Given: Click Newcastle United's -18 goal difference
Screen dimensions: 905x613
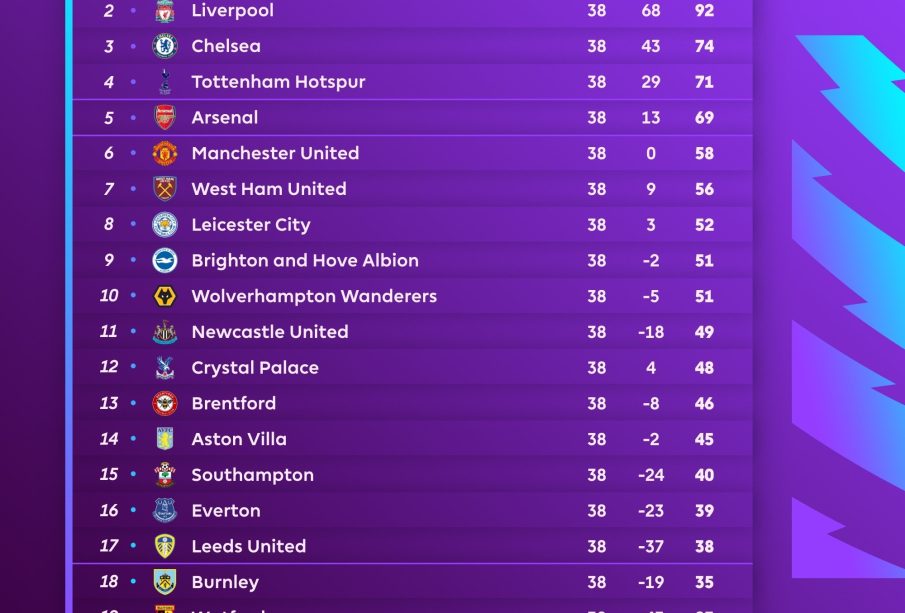Looking at the screenshot, I should (x=651, y=332).
